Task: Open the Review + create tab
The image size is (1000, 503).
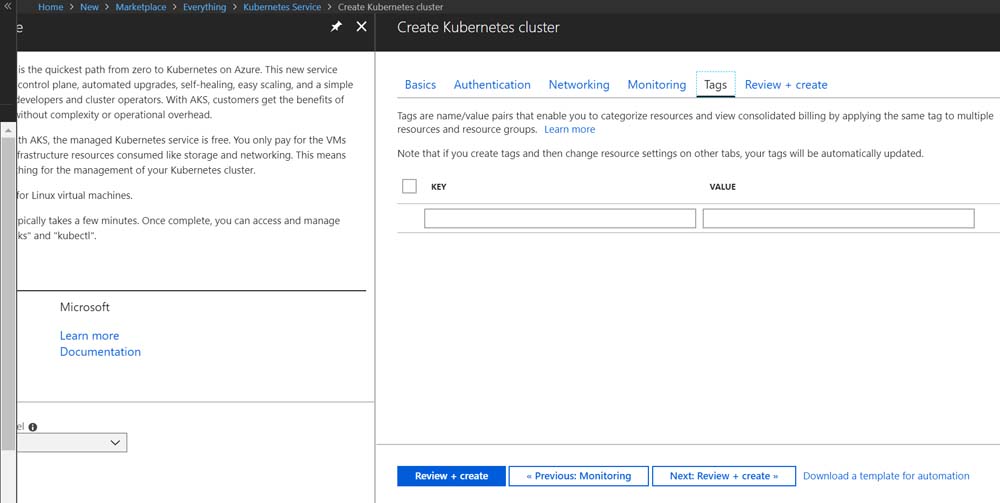Action: point(786,85)
